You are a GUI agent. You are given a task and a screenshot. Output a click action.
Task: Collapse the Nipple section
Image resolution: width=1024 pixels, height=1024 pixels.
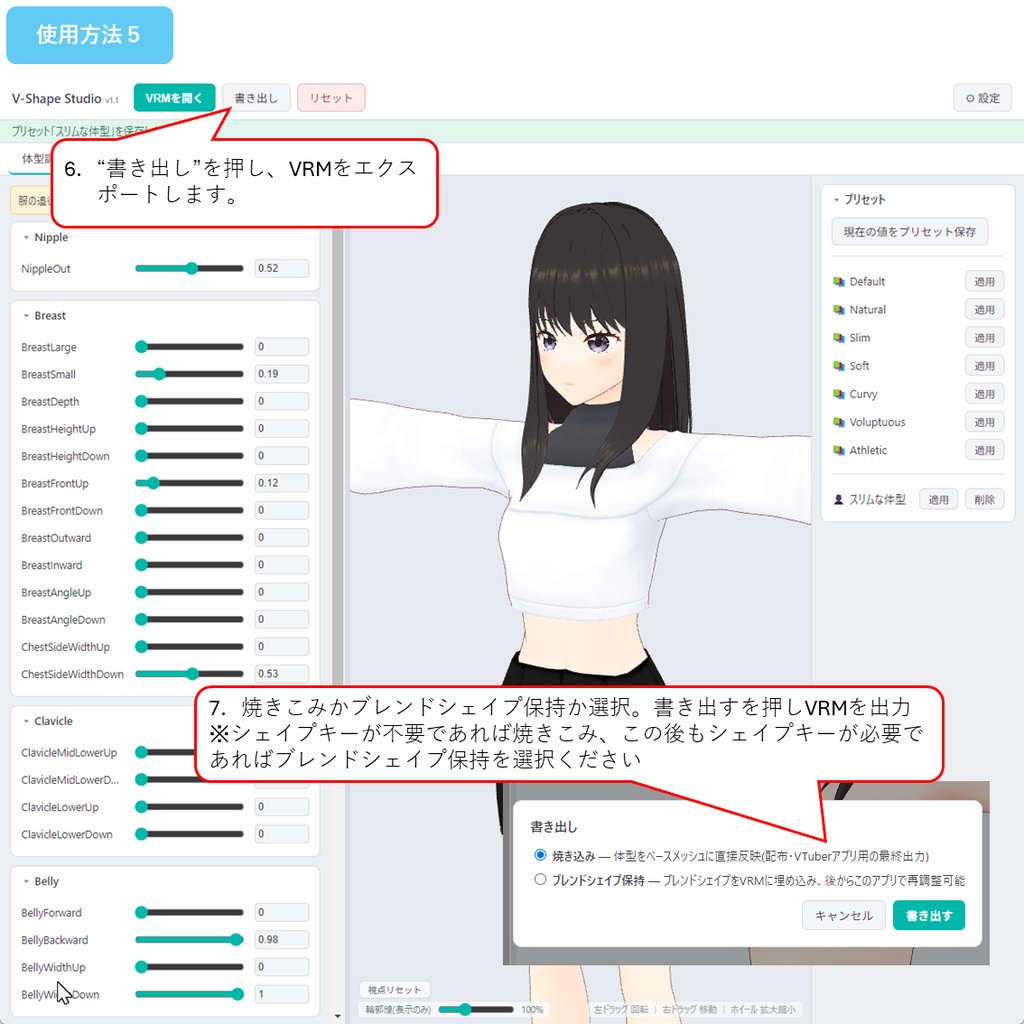point(27,237)
